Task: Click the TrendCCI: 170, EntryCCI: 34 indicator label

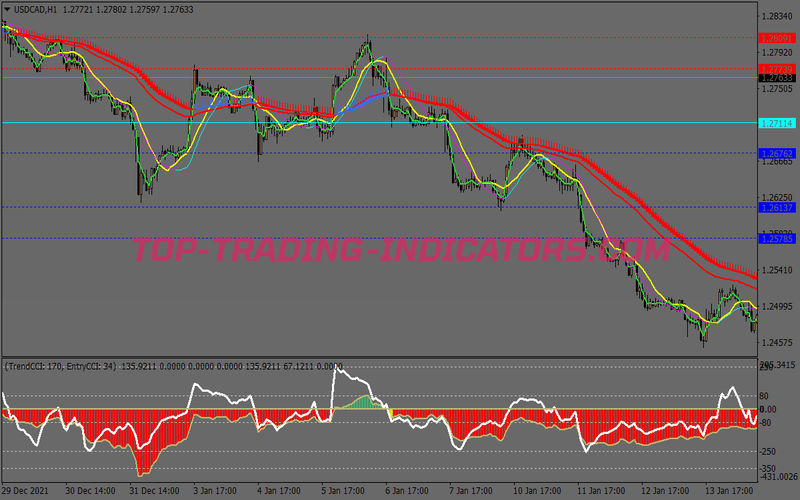Action: (x=61, y=366)
